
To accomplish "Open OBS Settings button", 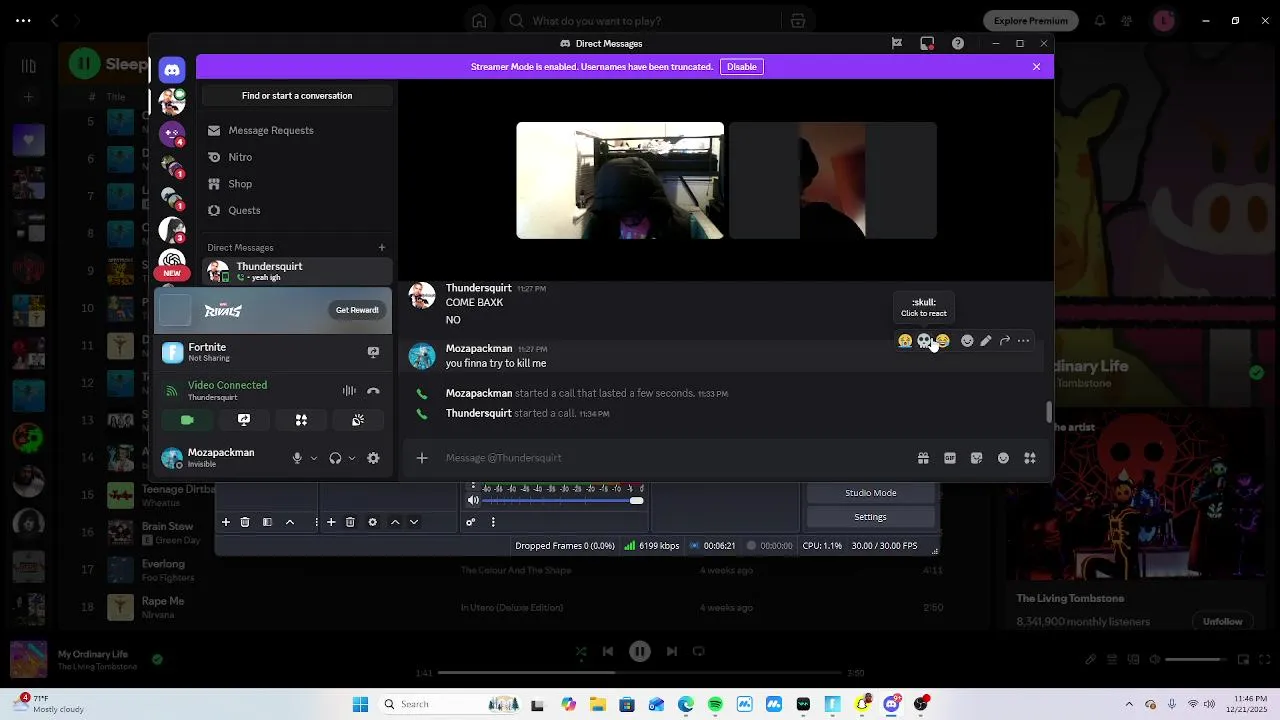I will point(870,517).
